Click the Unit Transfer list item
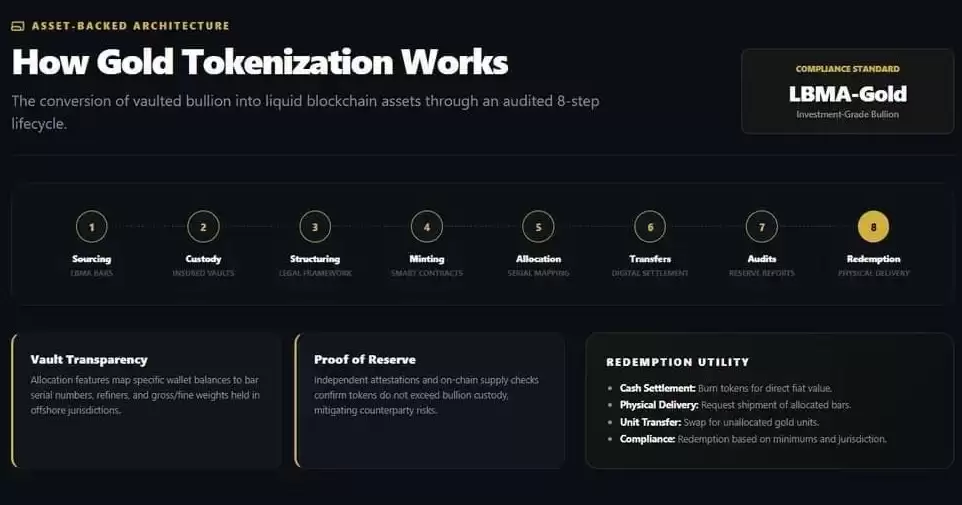 719,422
